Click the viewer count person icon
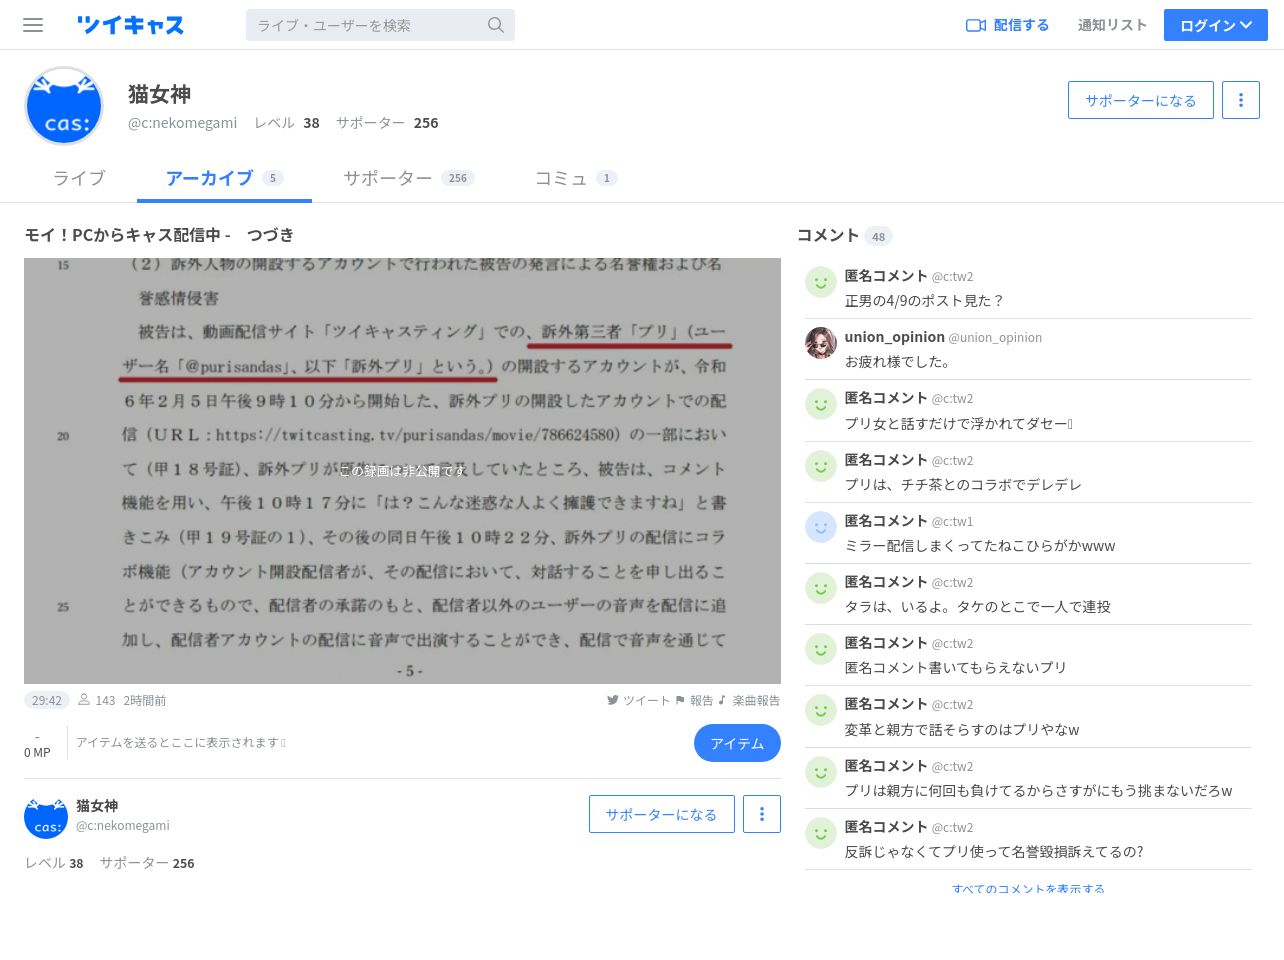The height and width of the screenshot is (960, 1284). [x=84, y=700]
